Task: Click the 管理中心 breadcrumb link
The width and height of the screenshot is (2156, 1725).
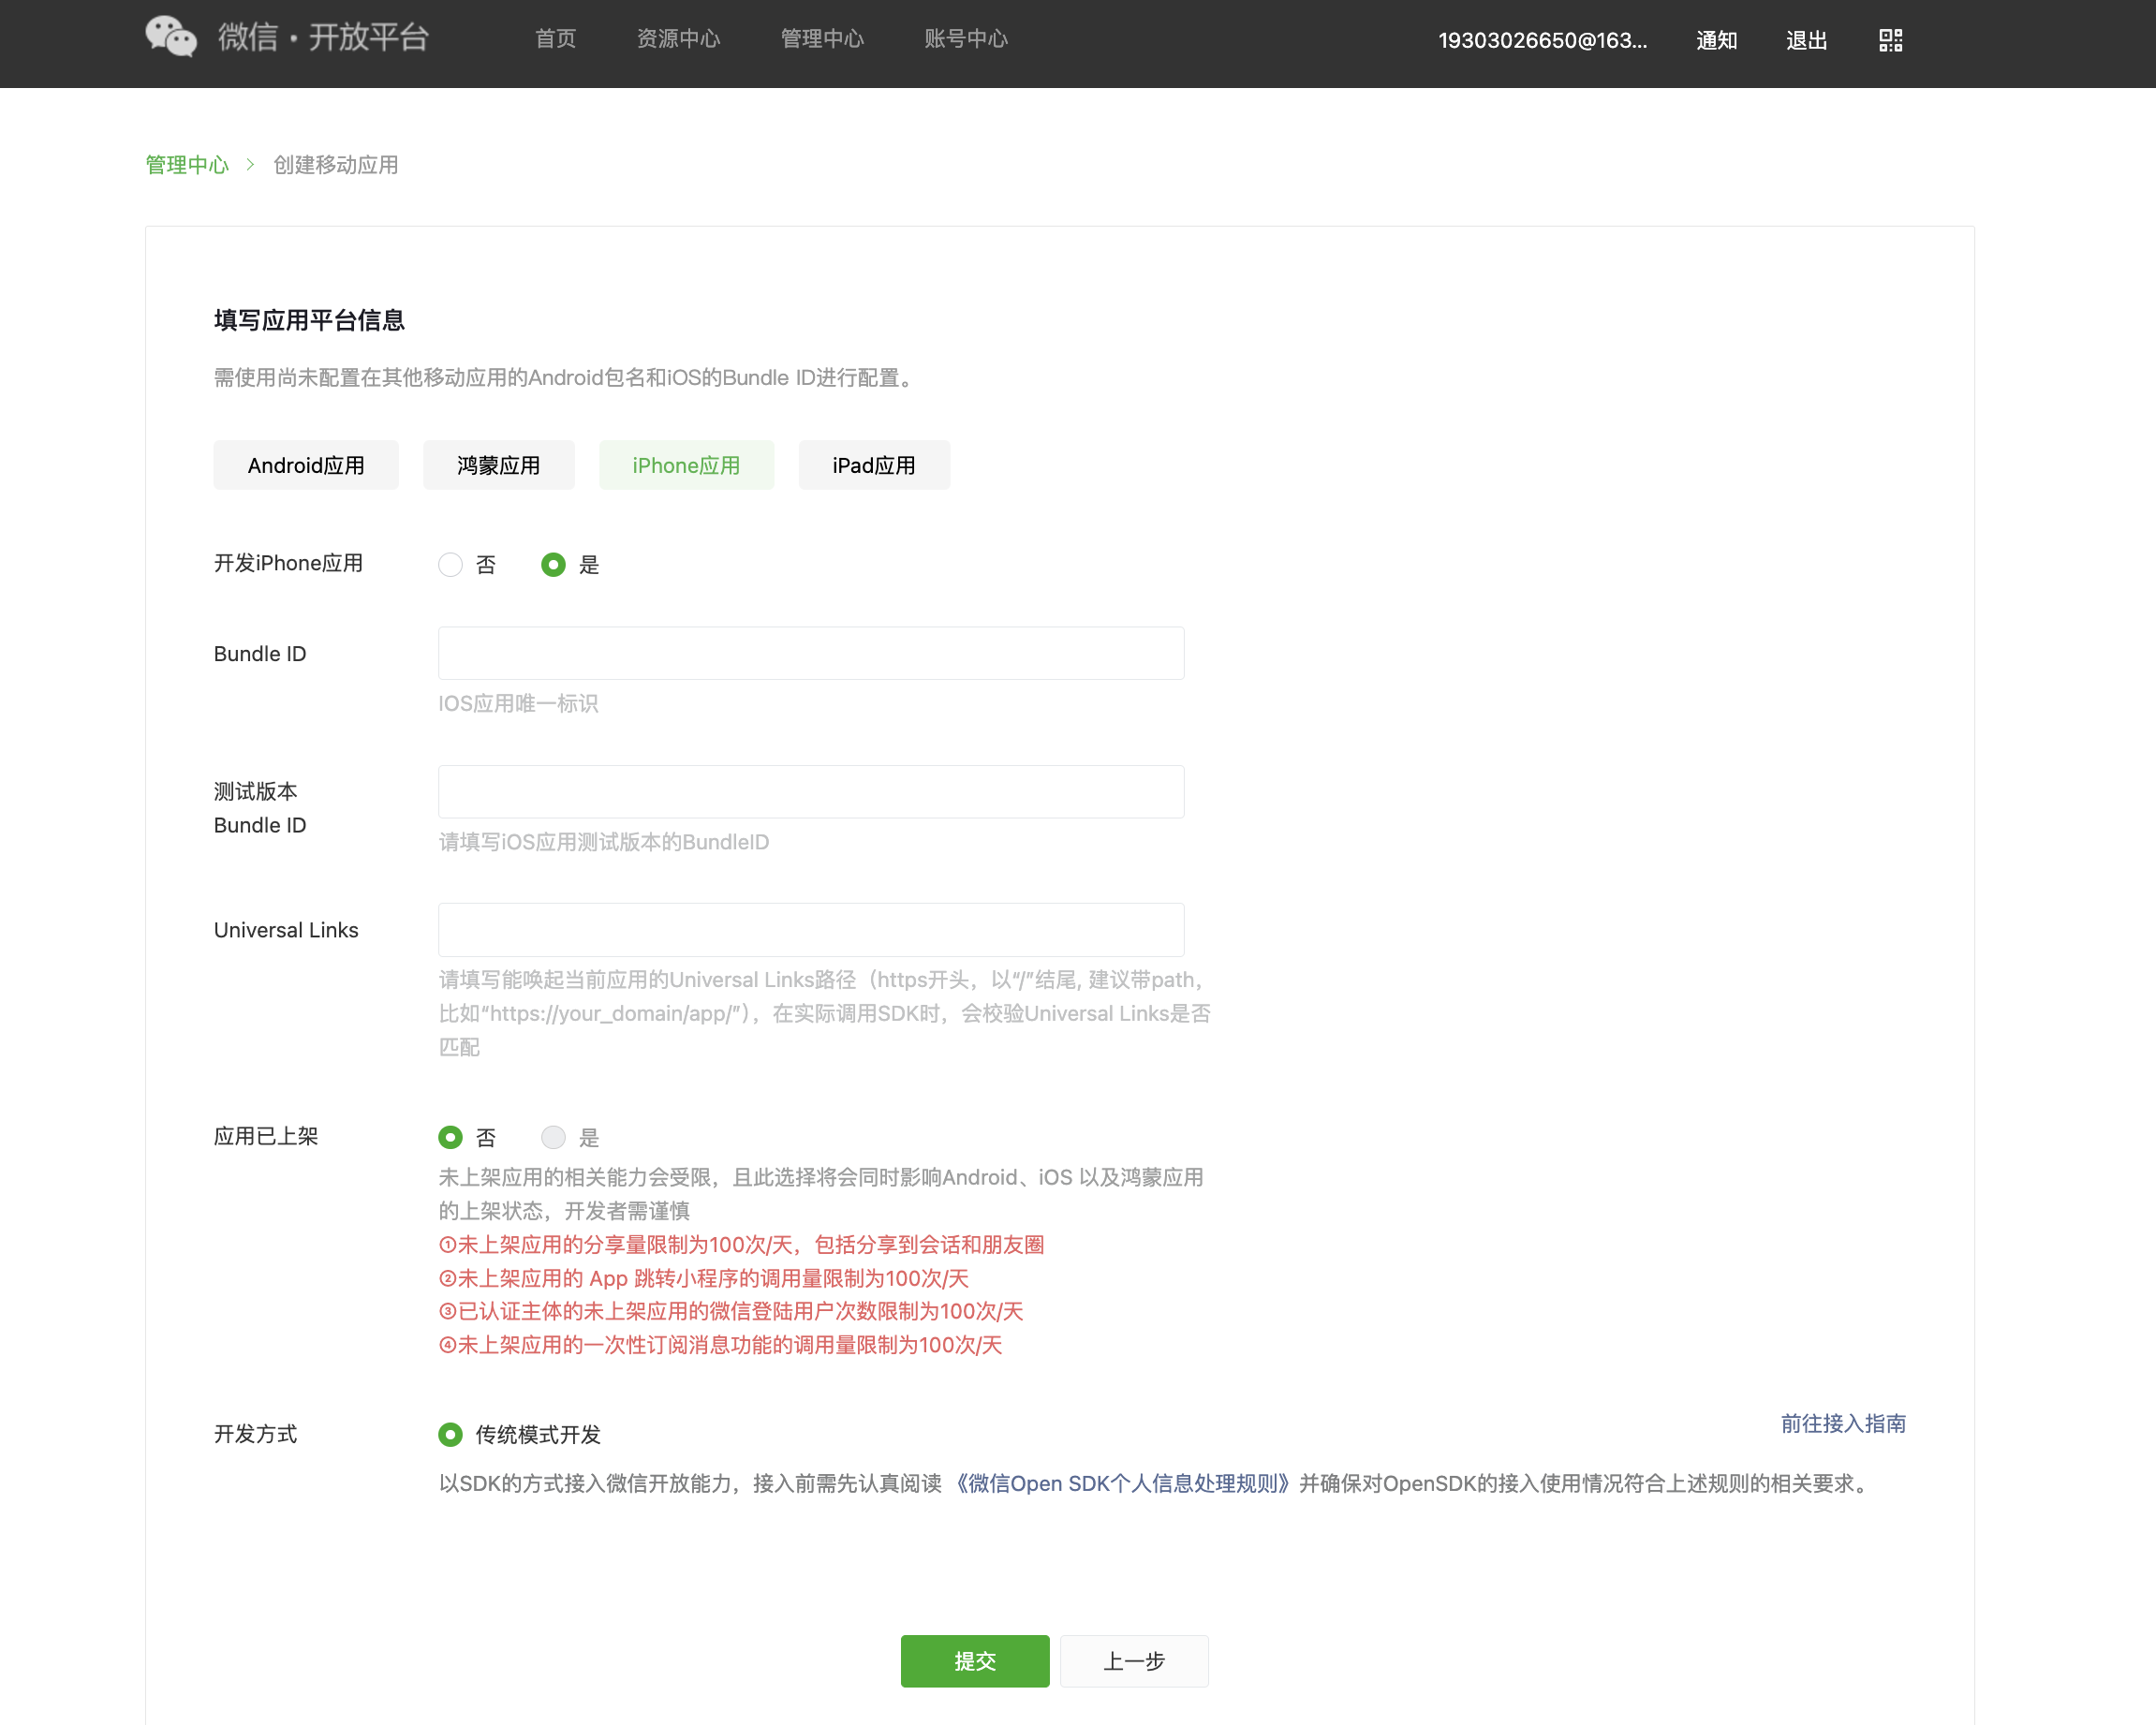Action: [187, 164]
